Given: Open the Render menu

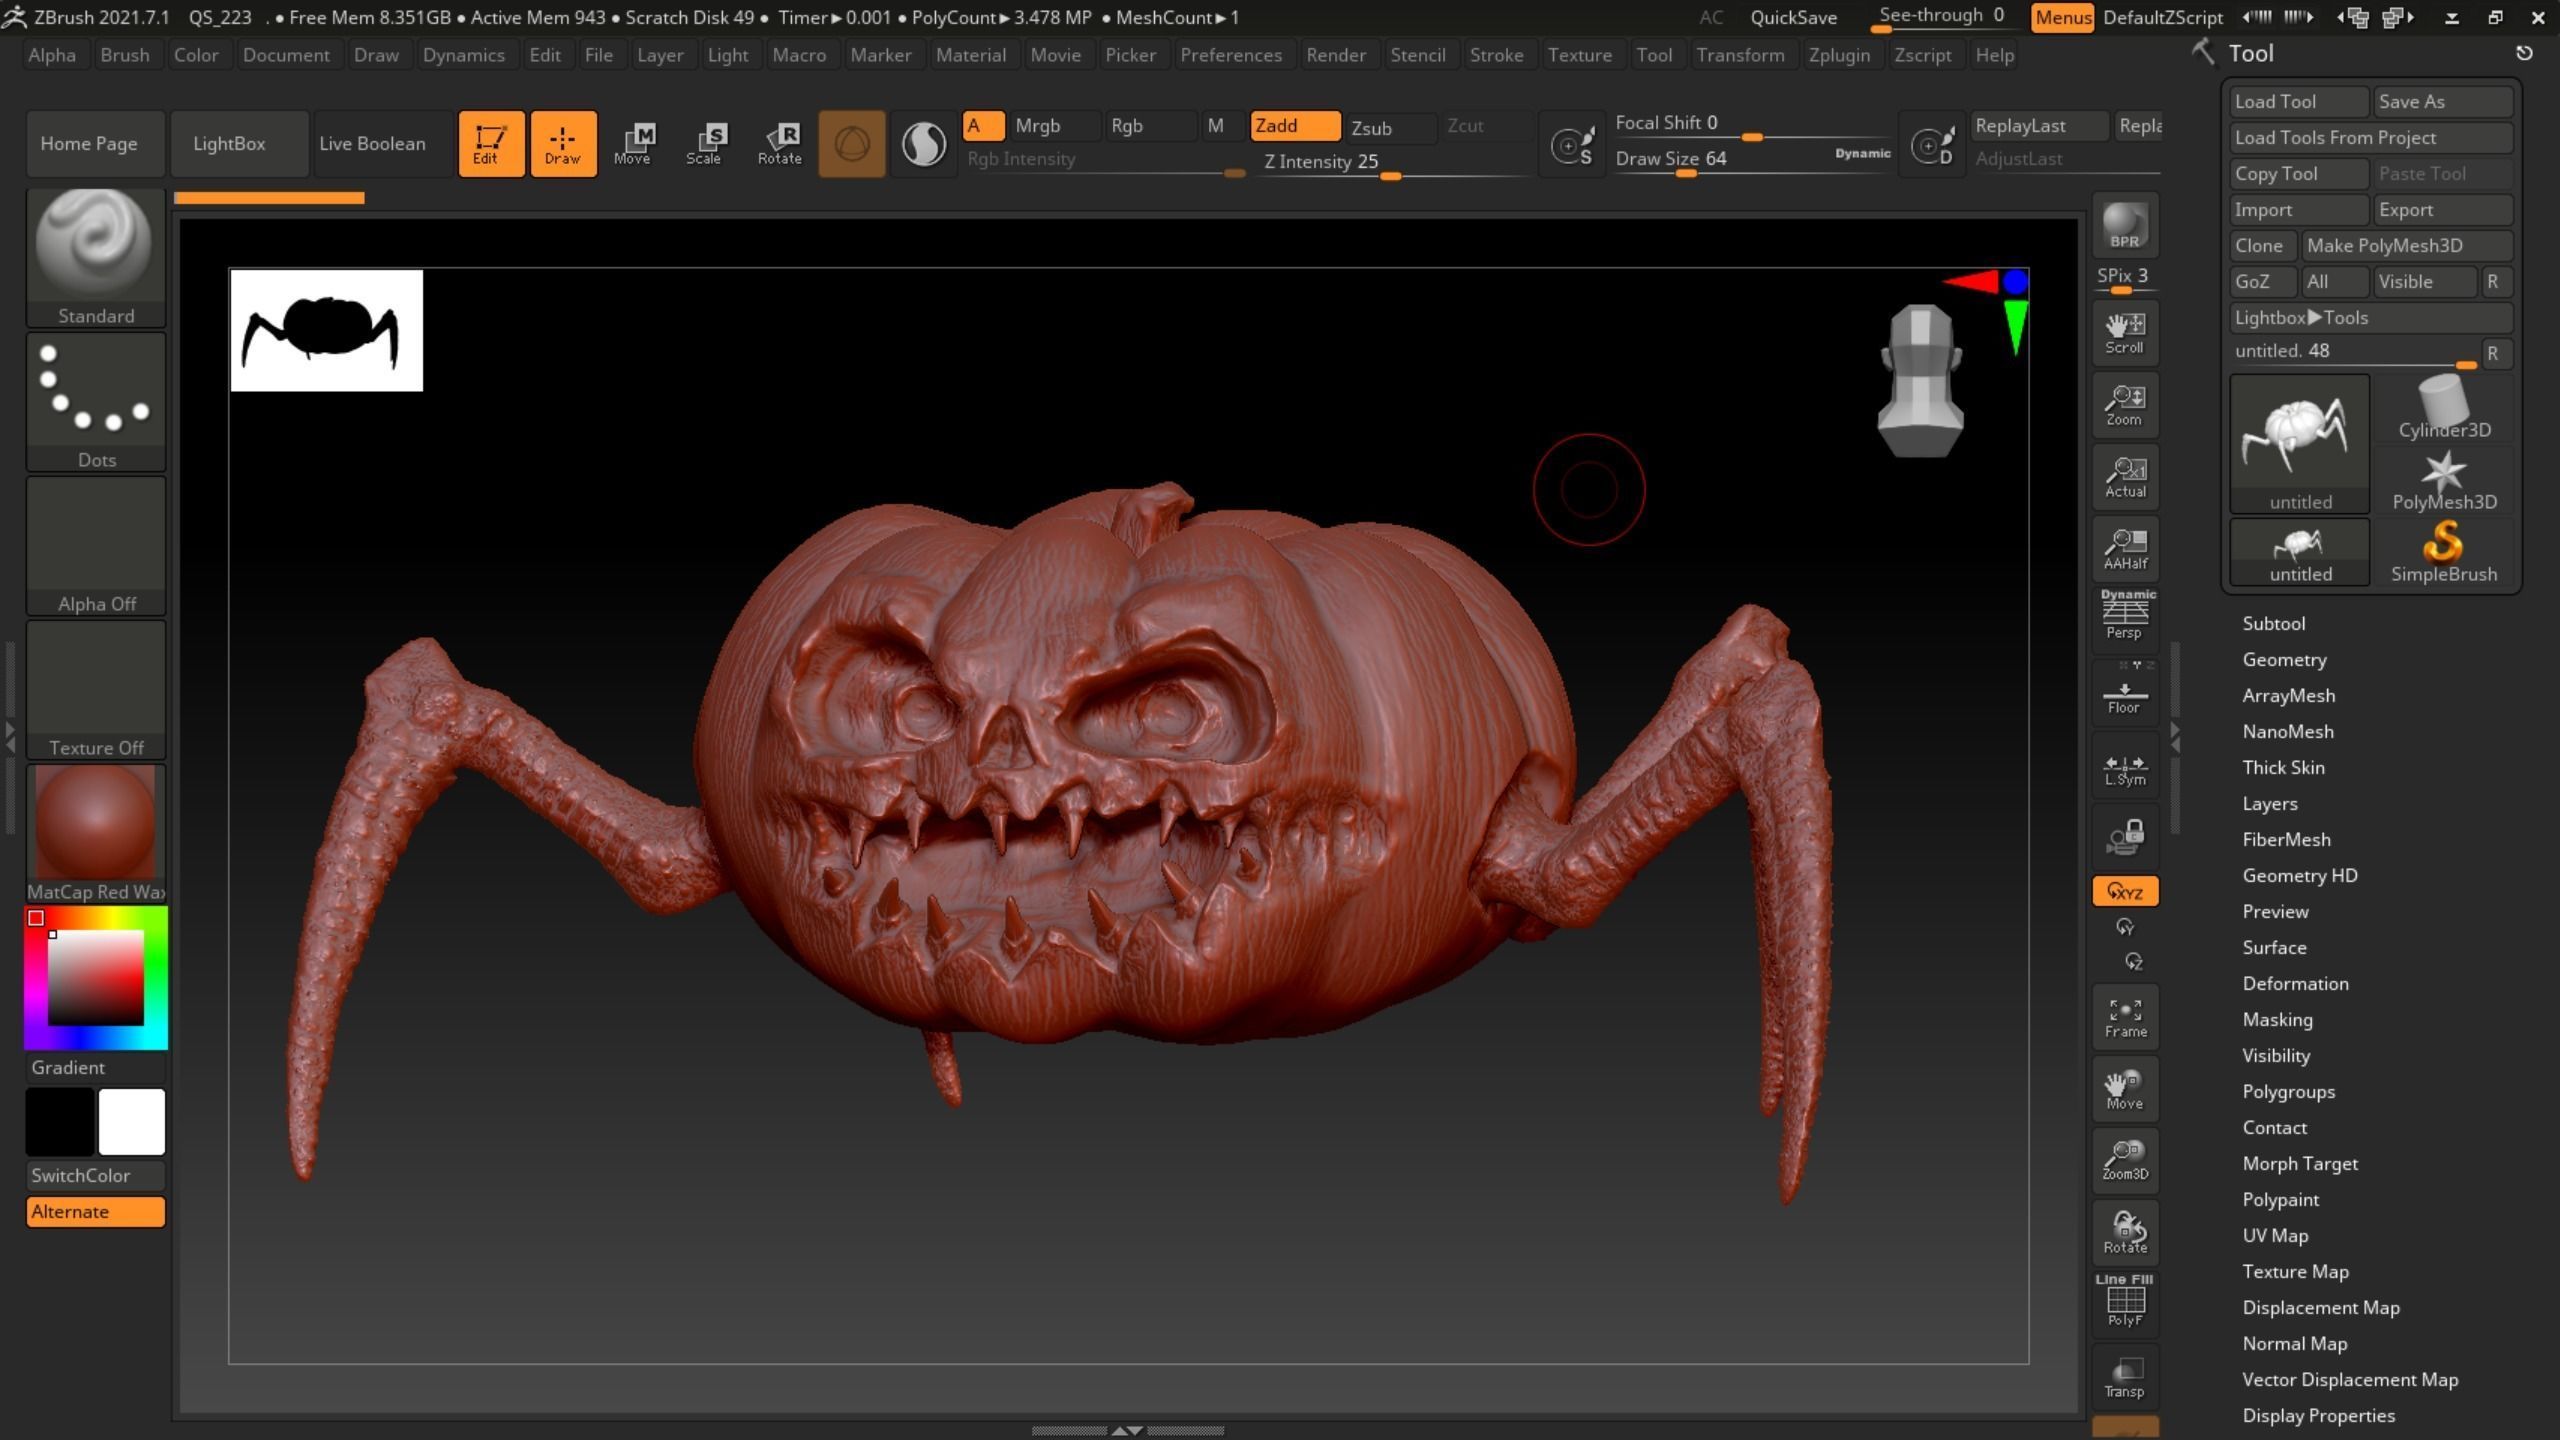Looking at the screenshot, I should pos(1335,55).
